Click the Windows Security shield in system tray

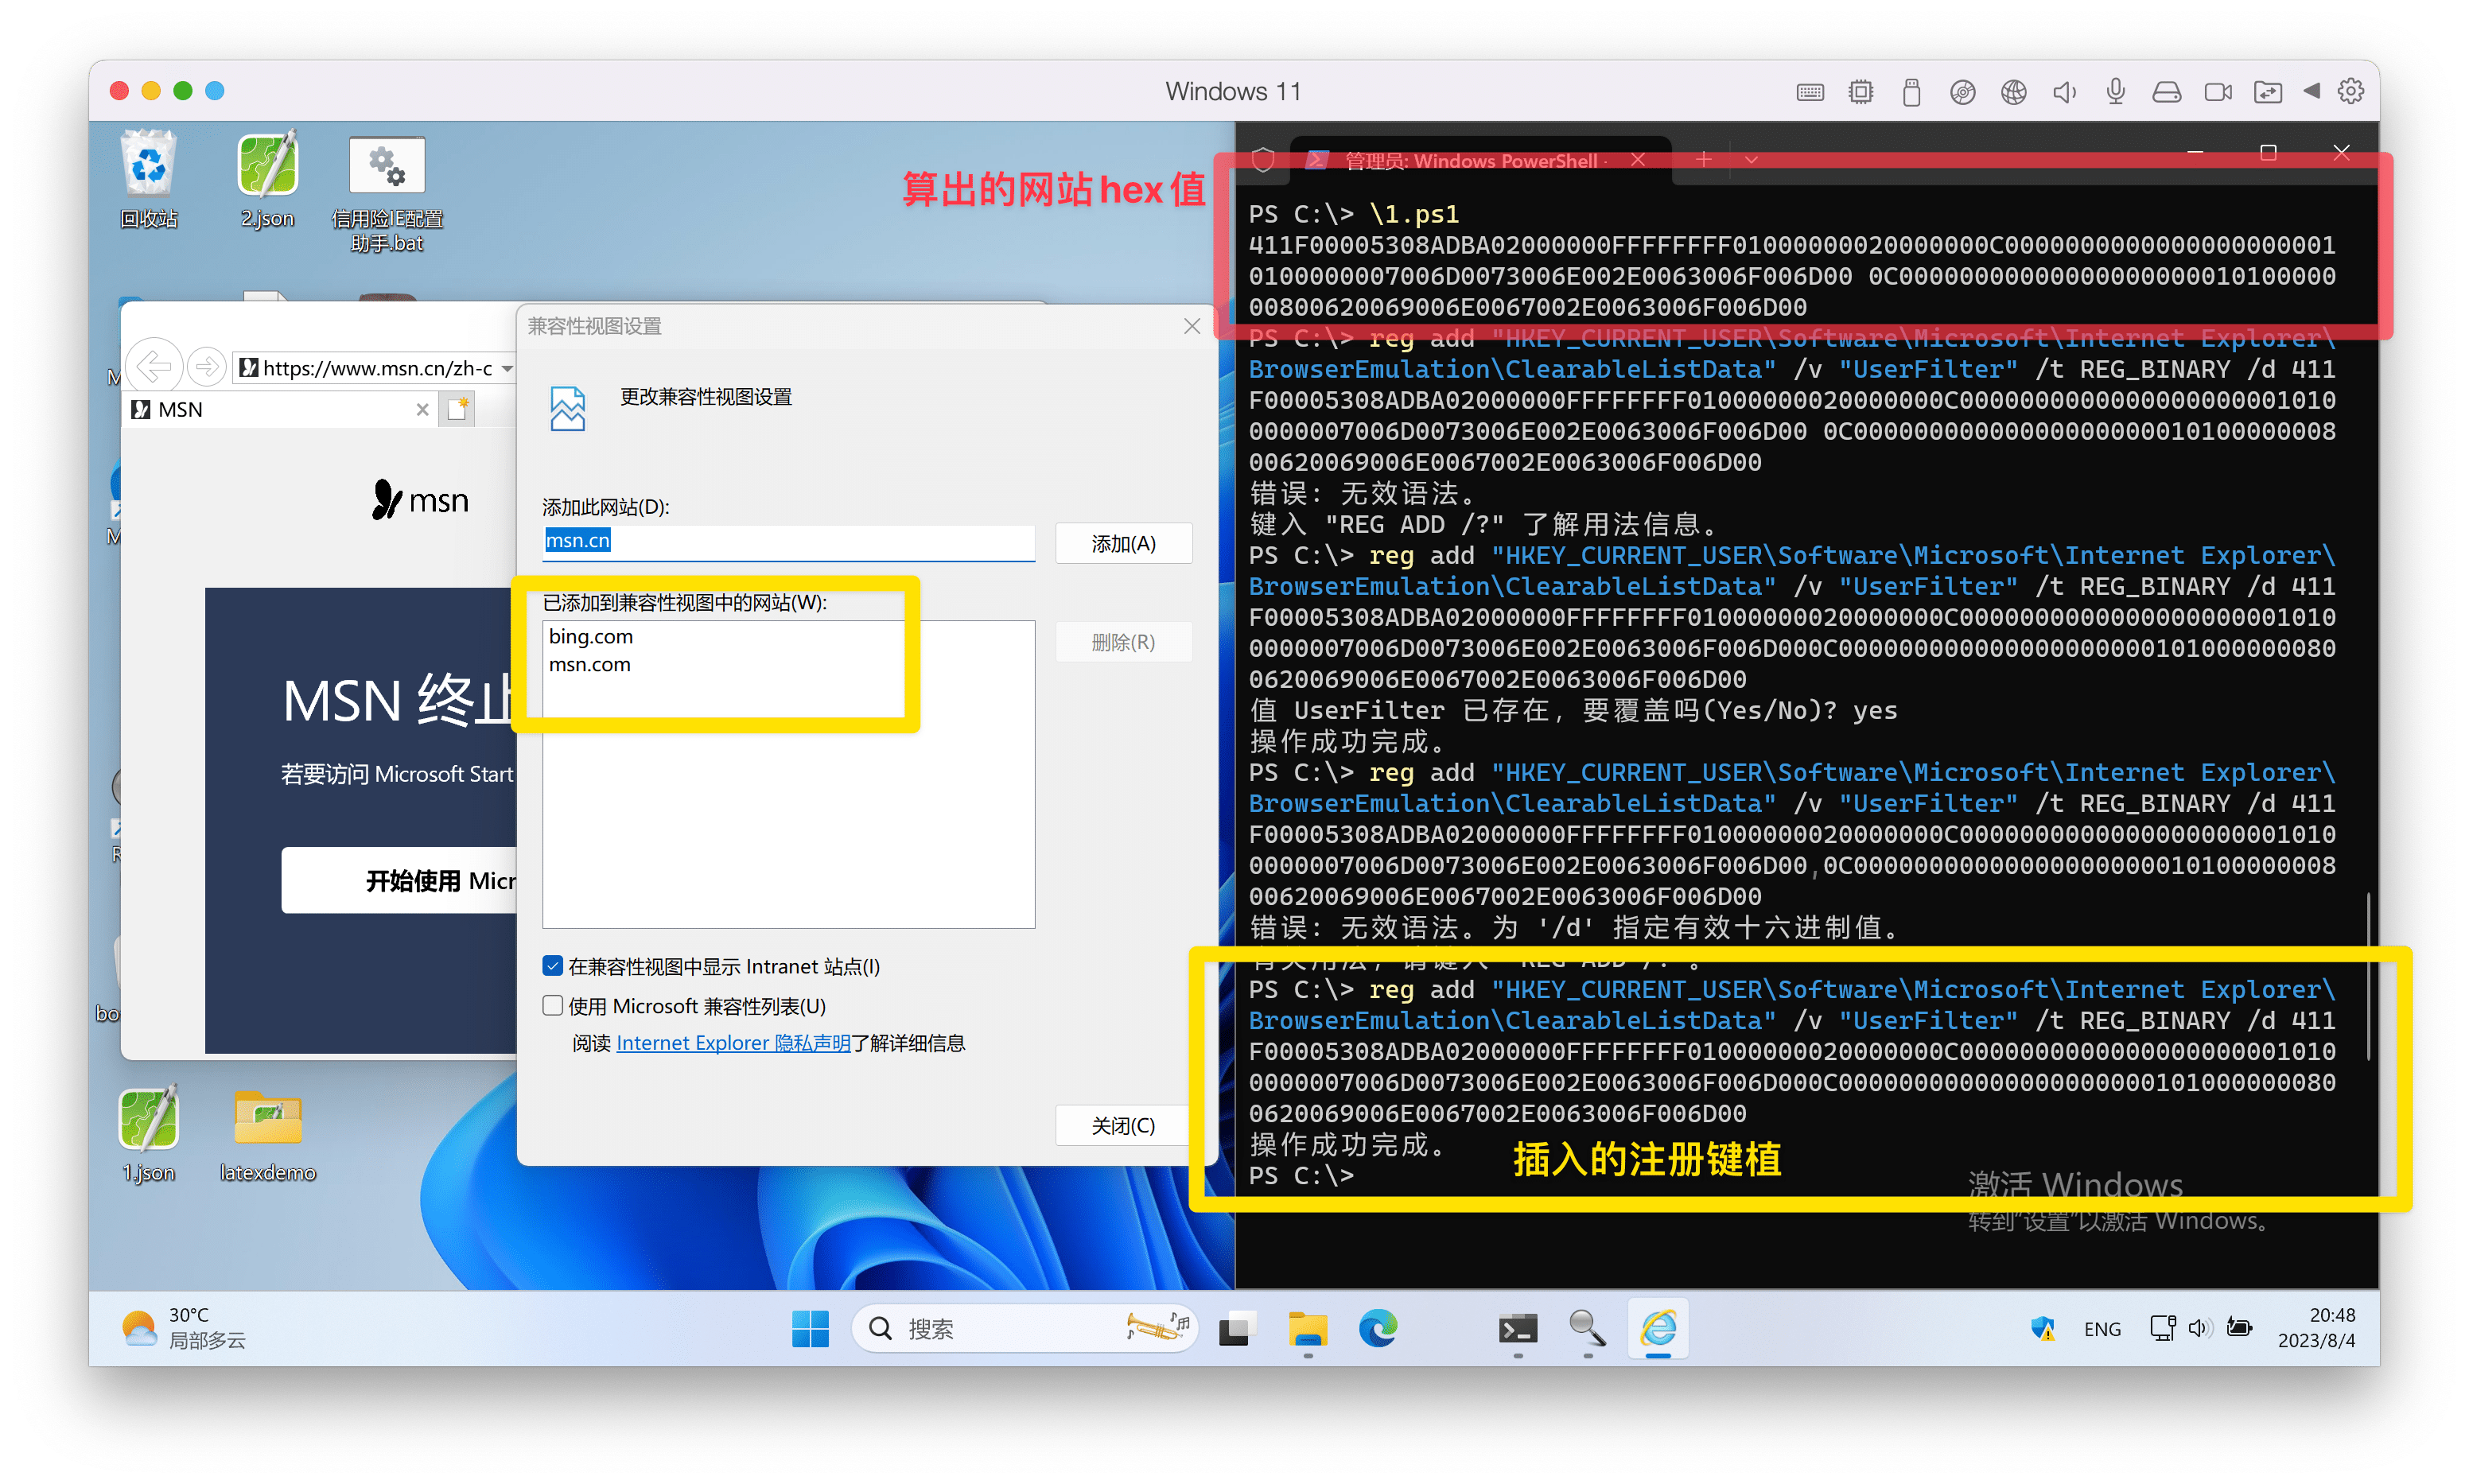pos(2043,1328)
